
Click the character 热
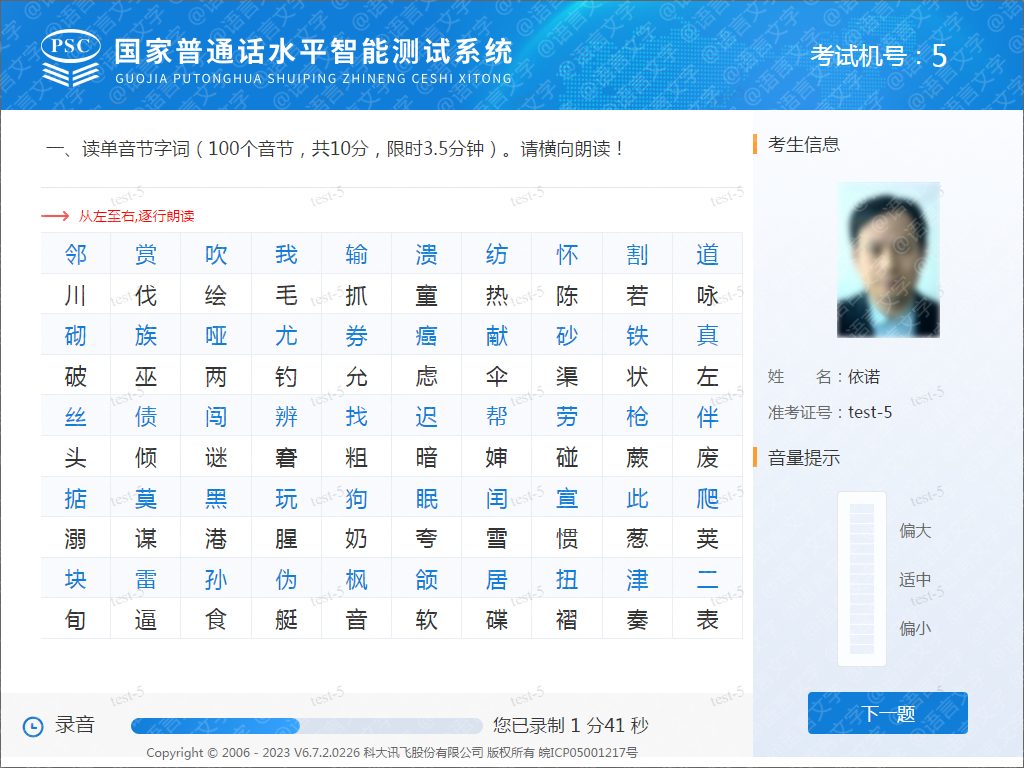[x=497, y=295]
